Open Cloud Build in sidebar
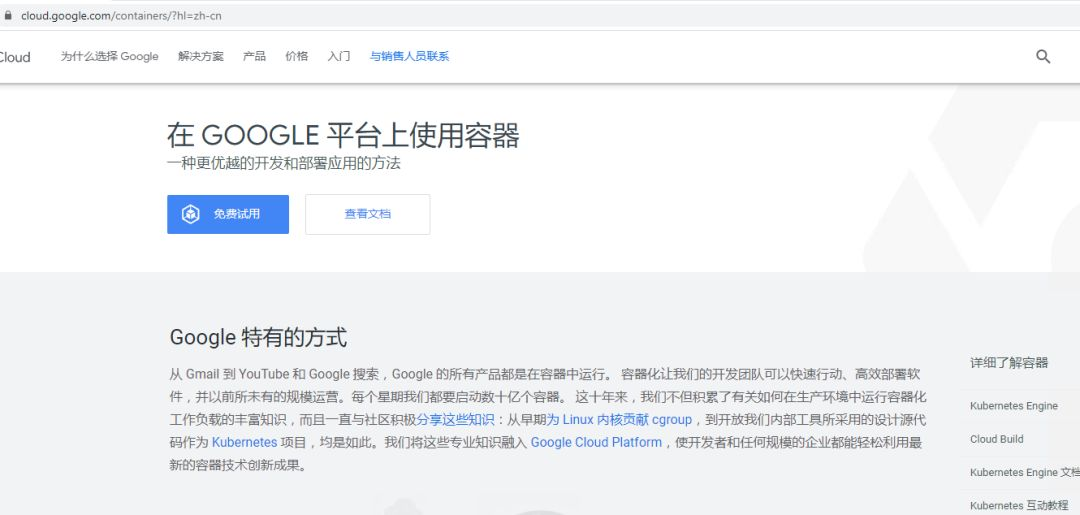1080x515 pixels. 997,439
